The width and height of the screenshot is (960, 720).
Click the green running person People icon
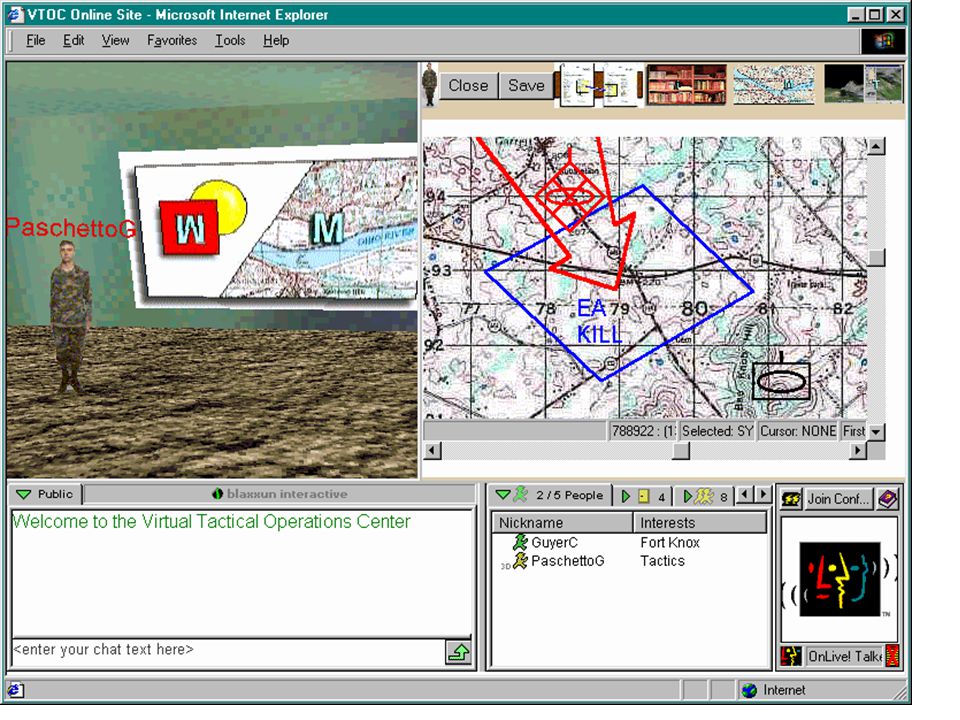pos(520,494)
